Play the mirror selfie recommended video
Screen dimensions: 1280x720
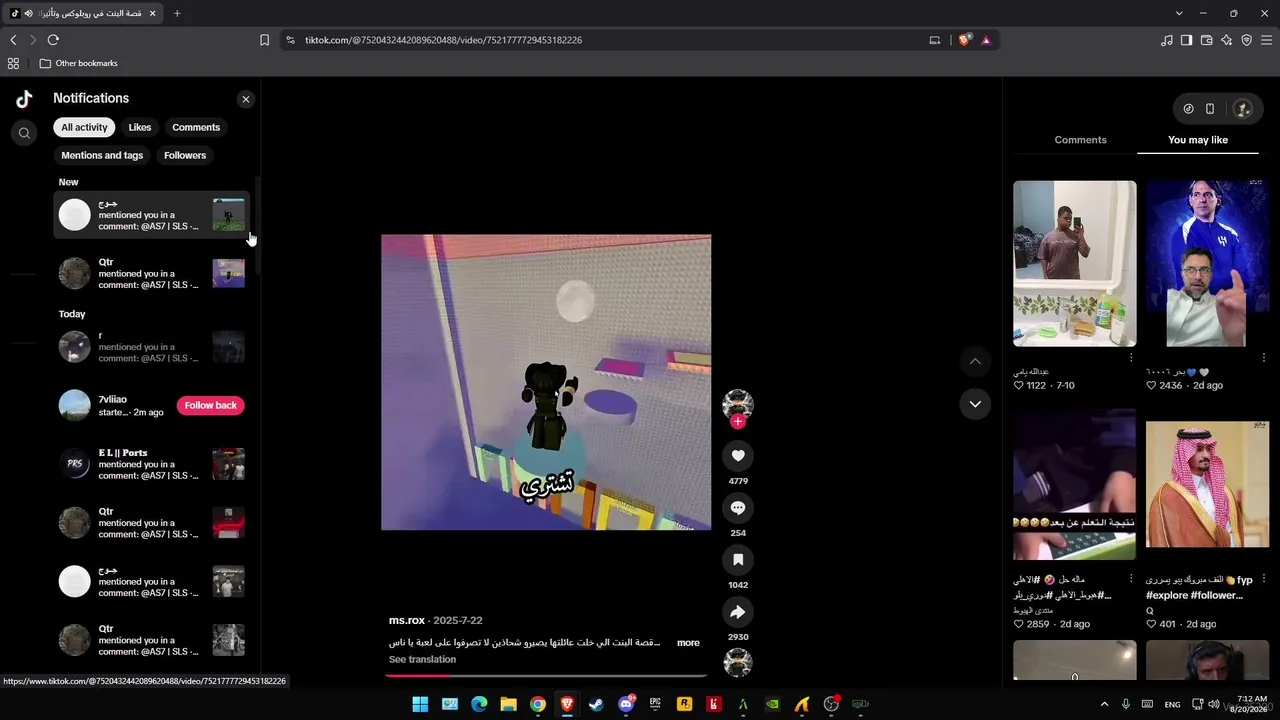1075,264
